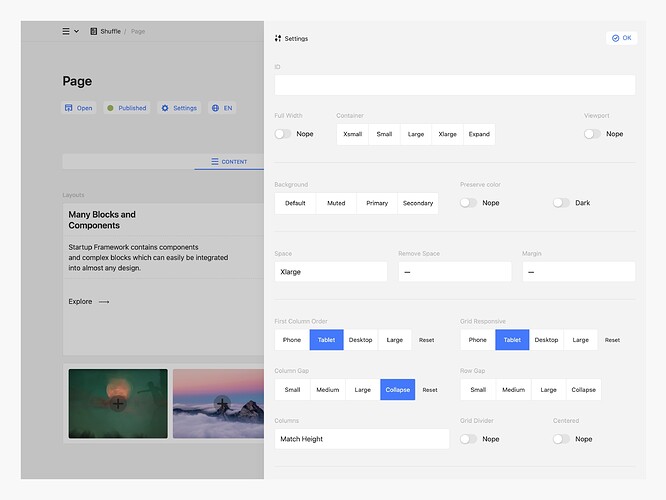Select Desktop under Grid Responsive

547,340
